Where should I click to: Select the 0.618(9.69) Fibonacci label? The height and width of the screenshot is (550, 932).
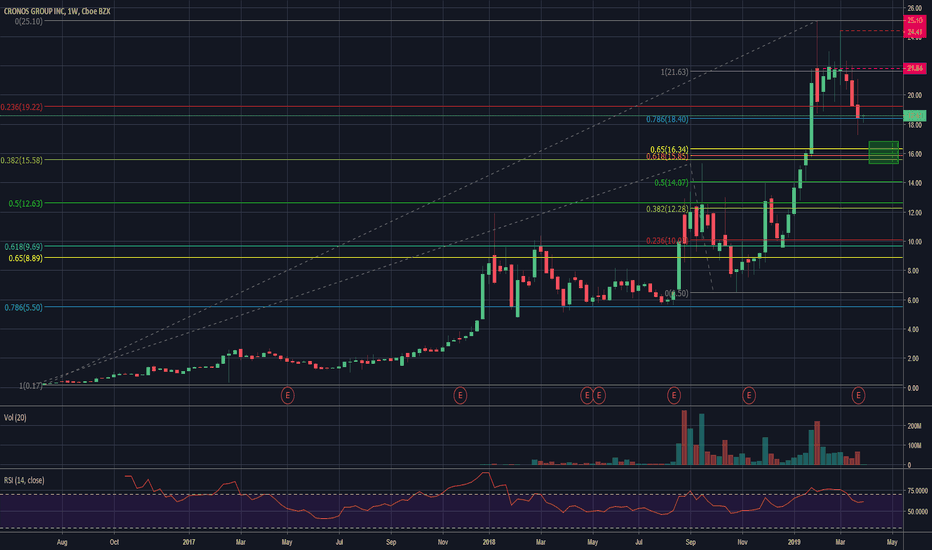[24, 247]
